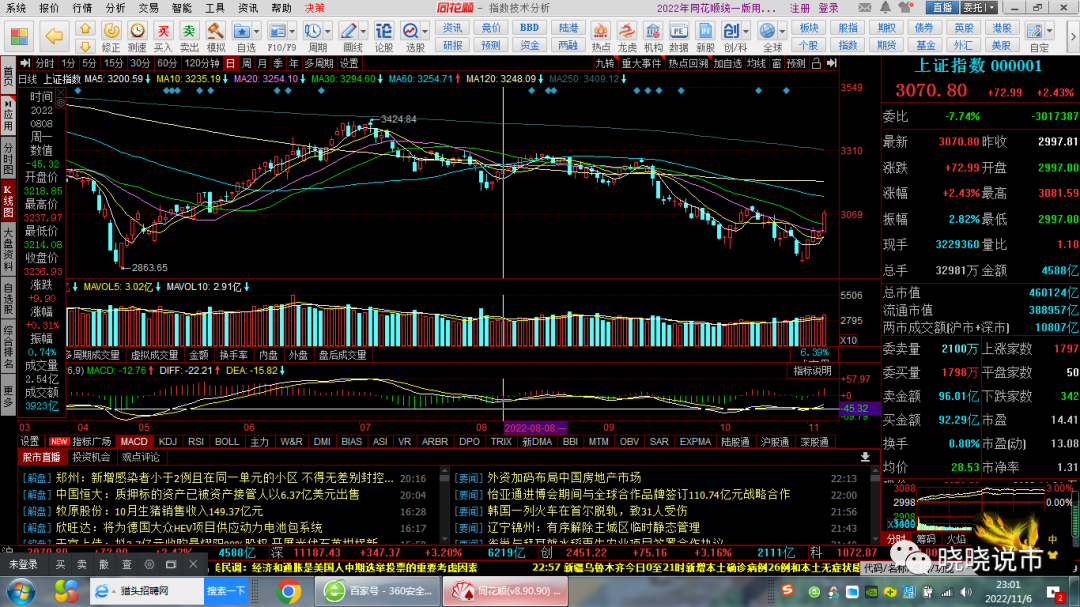Click the BBD button
The width and height of the screenshot is (1080, 607).
(x=529, y=28)
